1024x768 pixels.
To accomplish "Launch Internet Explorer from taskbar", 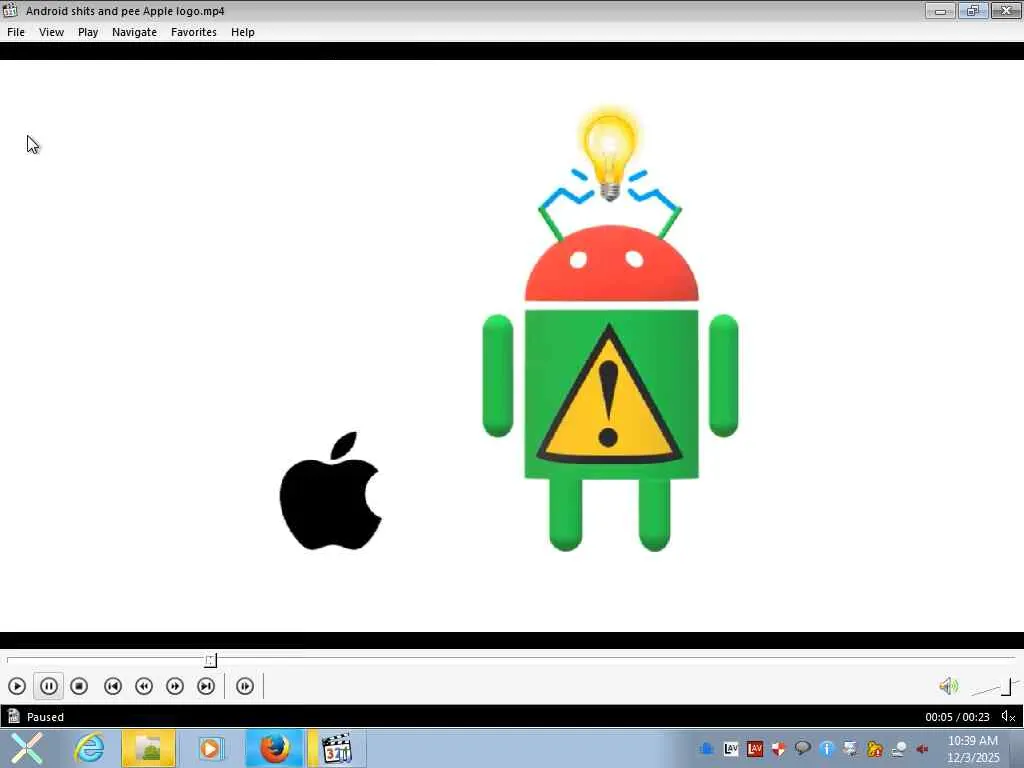I will point(89,748).
